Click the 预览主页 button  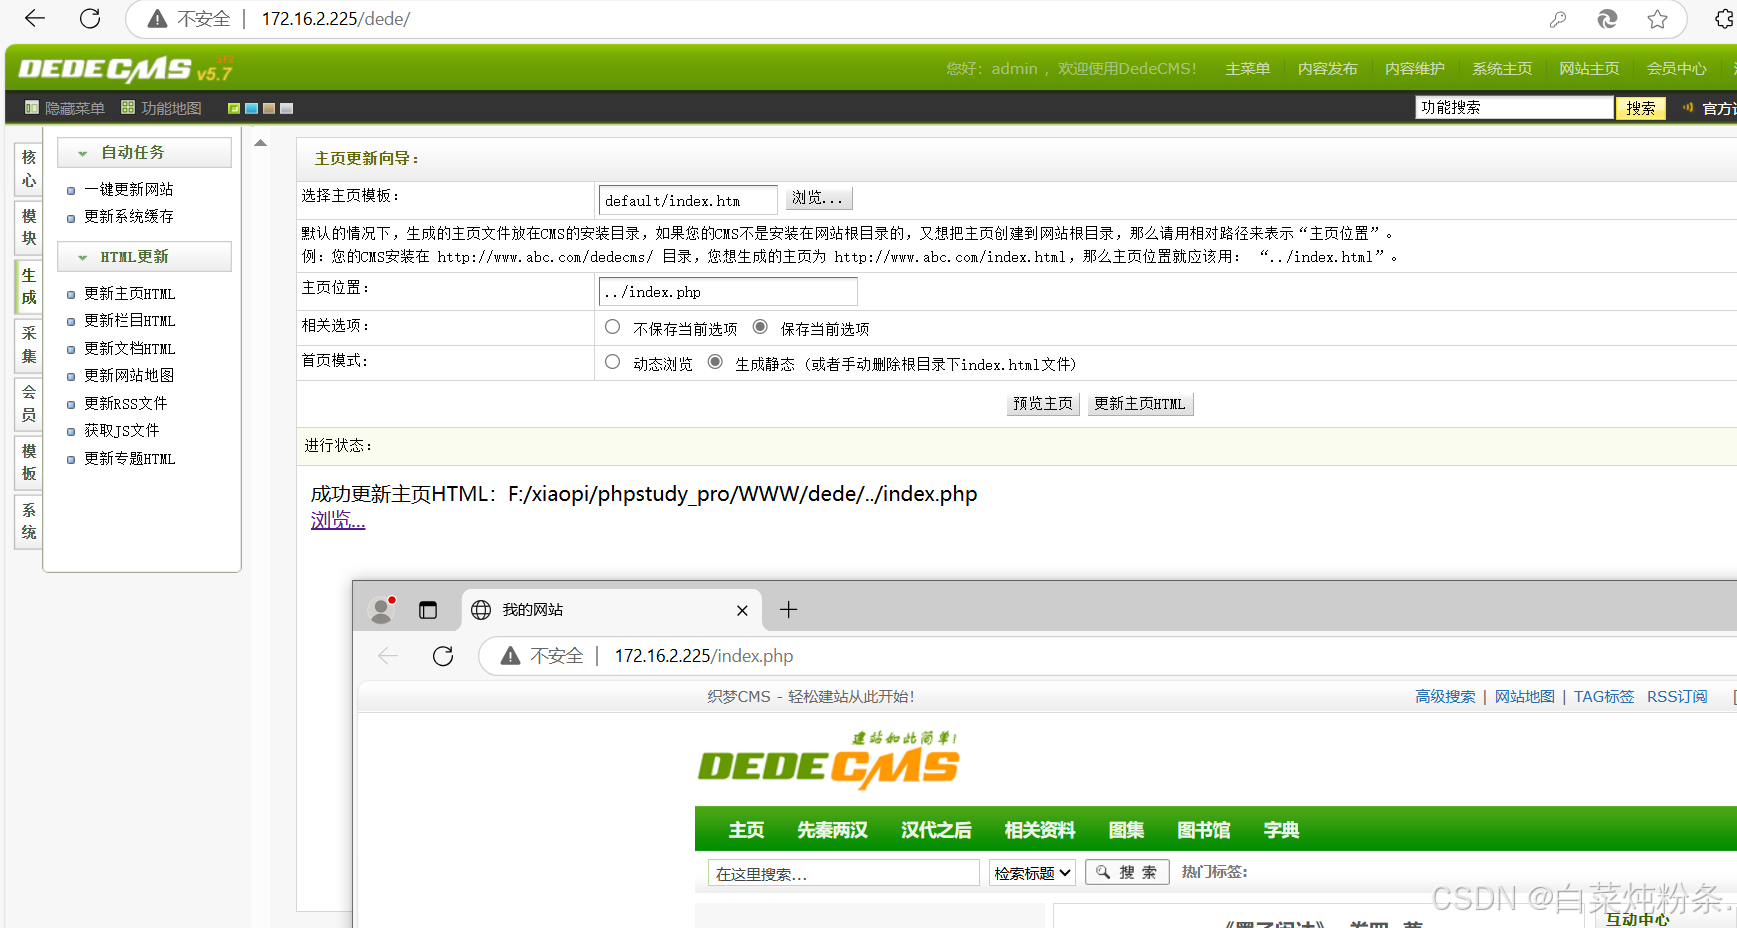[x=1042, y=403]
